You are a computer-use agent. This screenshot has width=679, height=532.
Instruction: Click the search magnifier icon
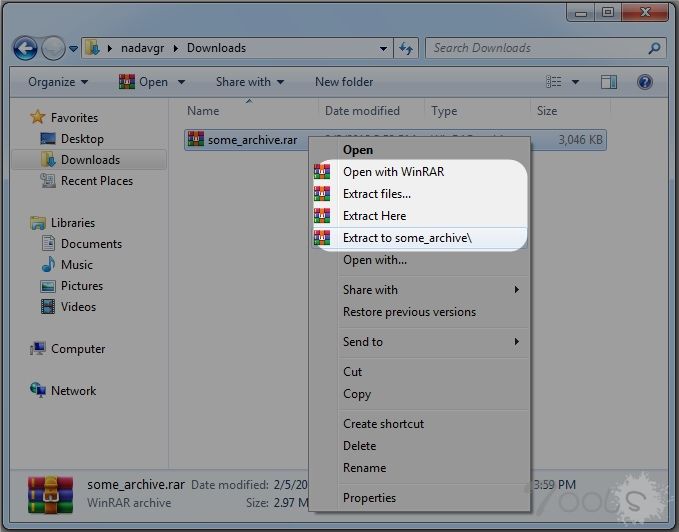tap(655, 48)
